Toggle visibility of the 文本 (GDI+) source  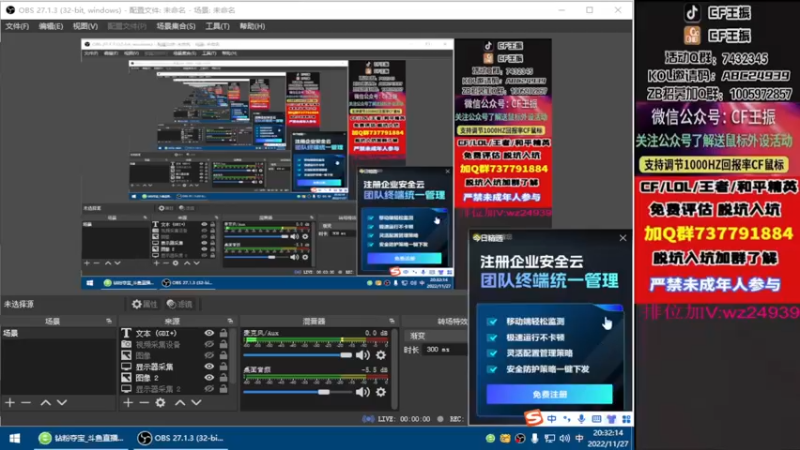209,333
